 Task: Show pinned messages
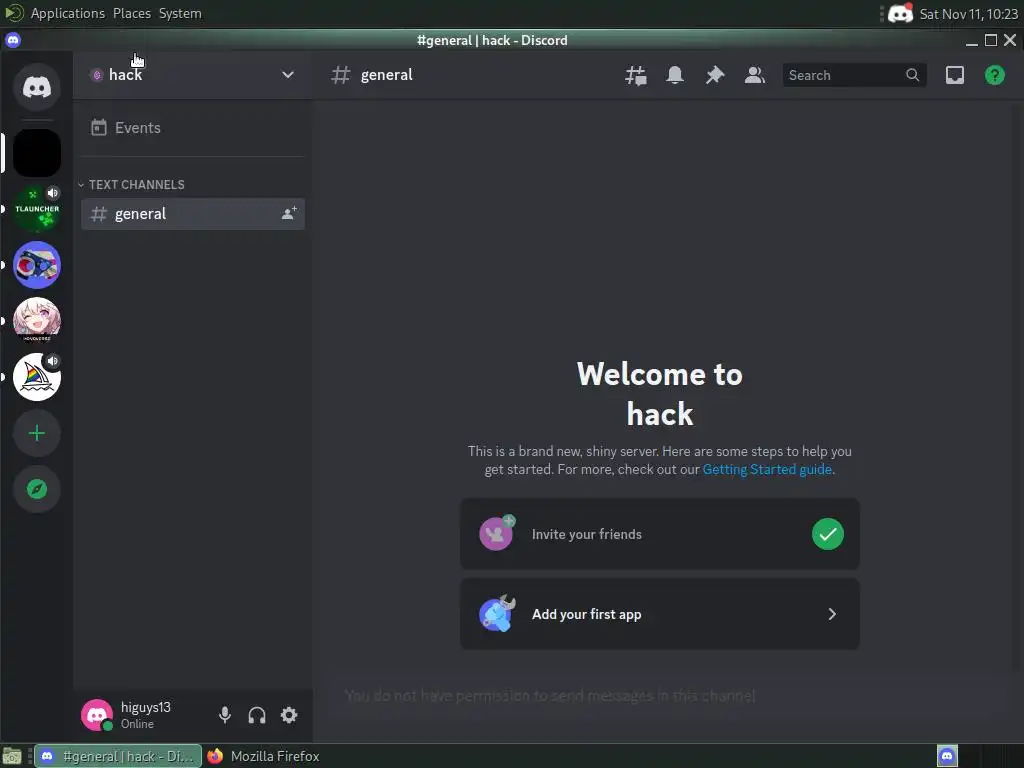714,75
